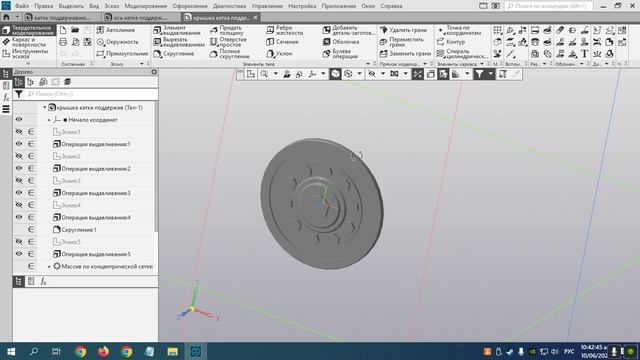Image resolution: width=640 pixels, height=360 pixels.
Task: Toggle visibility of Эскиз:2
Action: click(19, 156)
